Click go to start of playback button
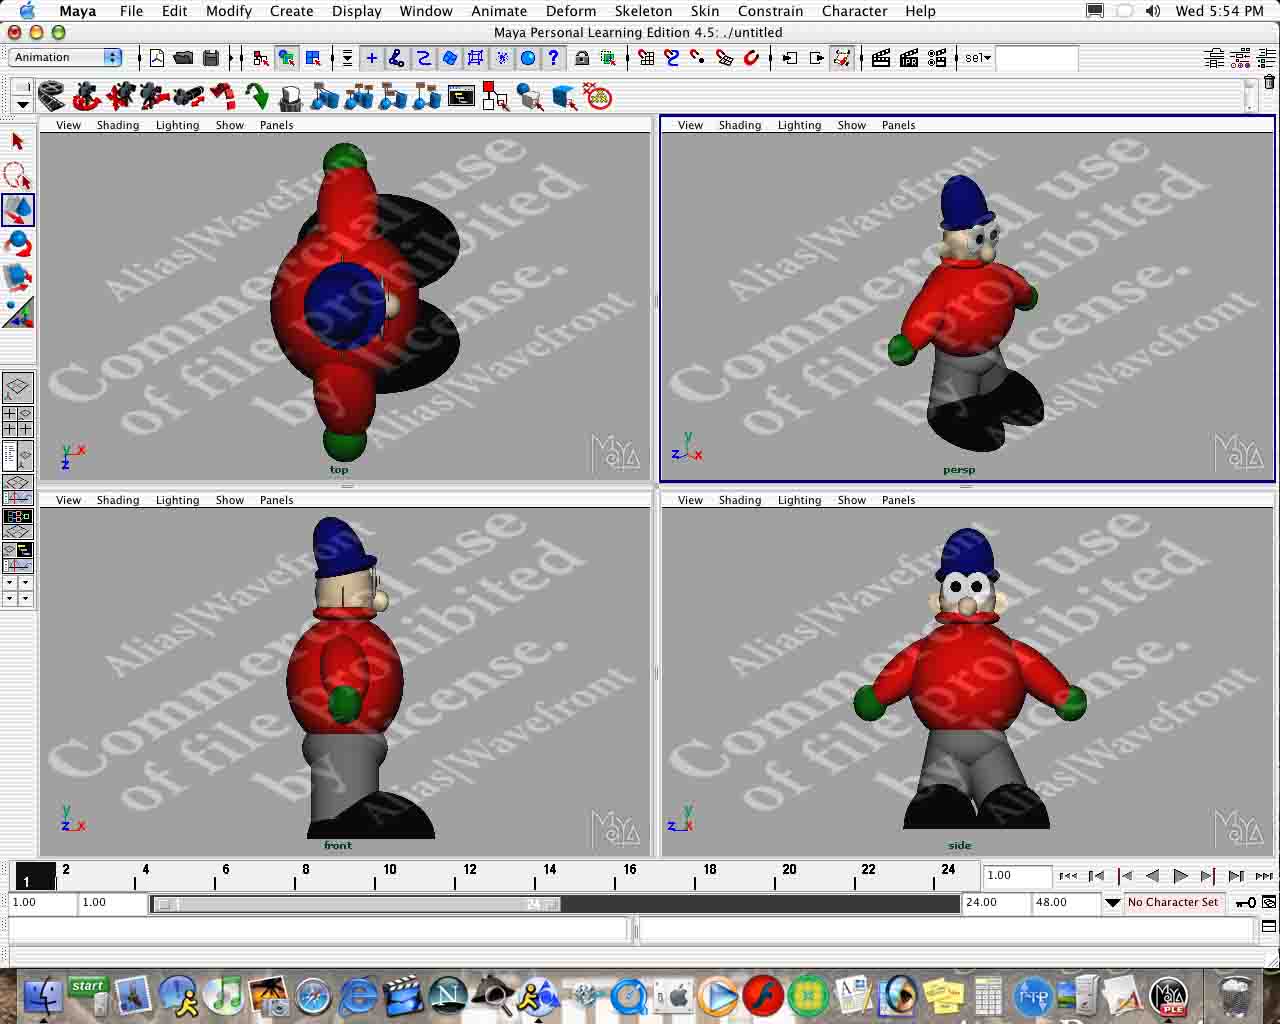The height and width of the screenshot is (1024, 1280). pos(1068,876)
